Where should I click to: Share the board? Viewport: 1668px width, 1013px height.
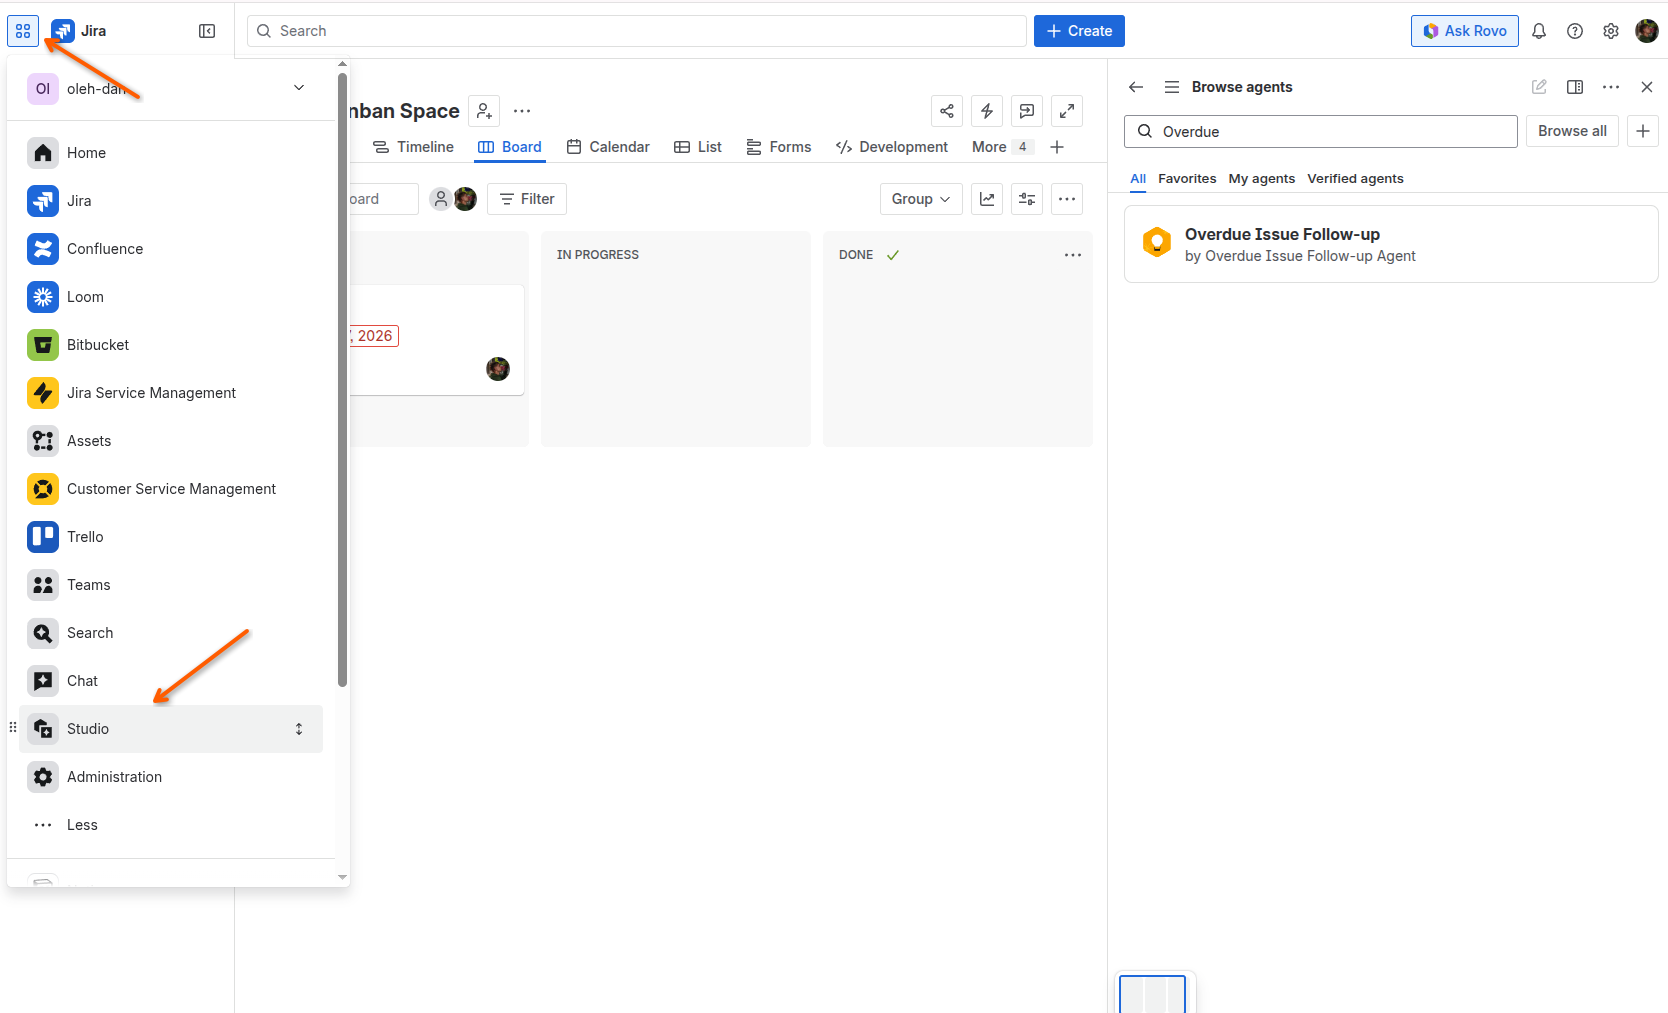click(947, 111)
